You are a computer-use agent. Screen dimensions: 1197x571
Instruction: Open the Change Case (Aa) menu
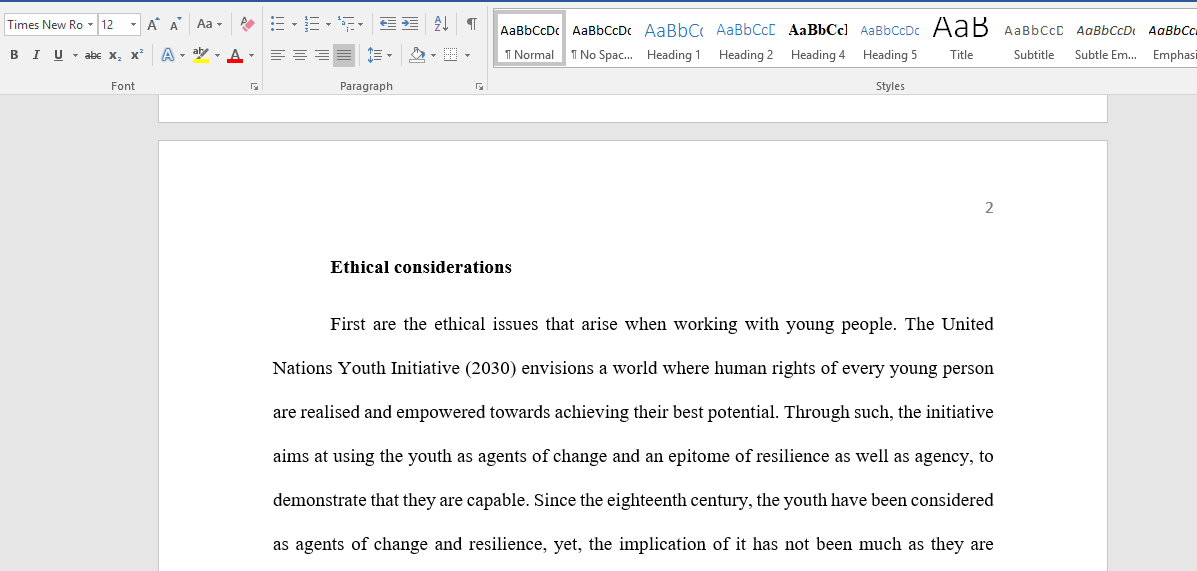(x=208, y=24)
